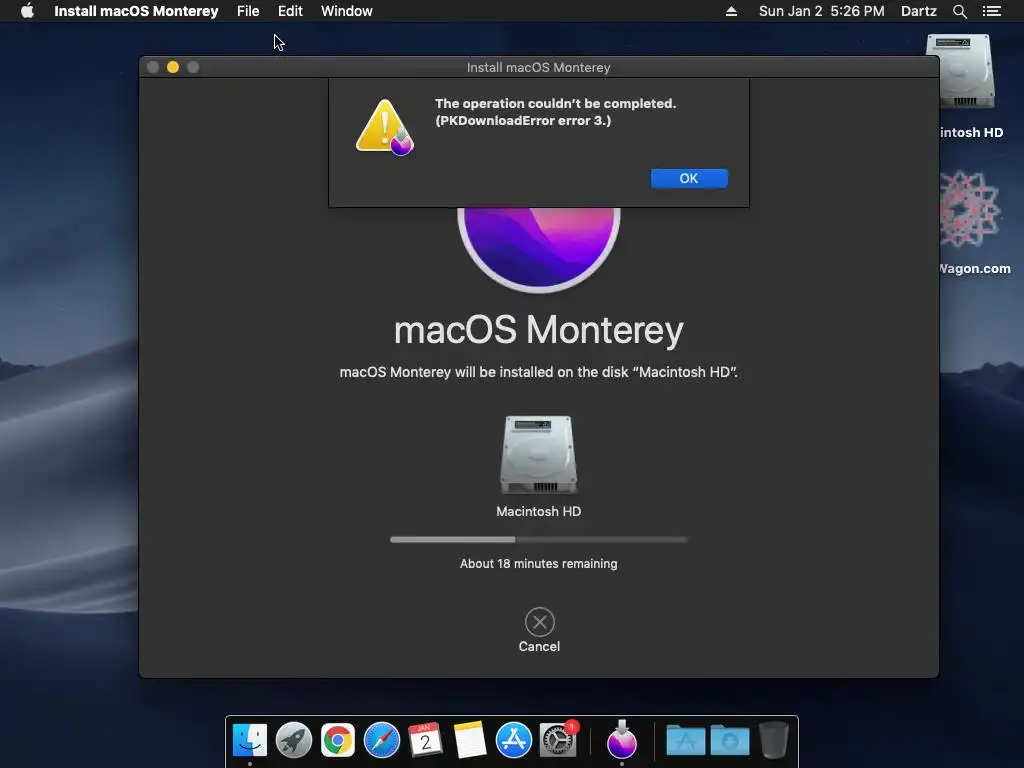Screen dimensions: 1024x768
Task: Open Calendar from the Dock
Action: (426, 741)
